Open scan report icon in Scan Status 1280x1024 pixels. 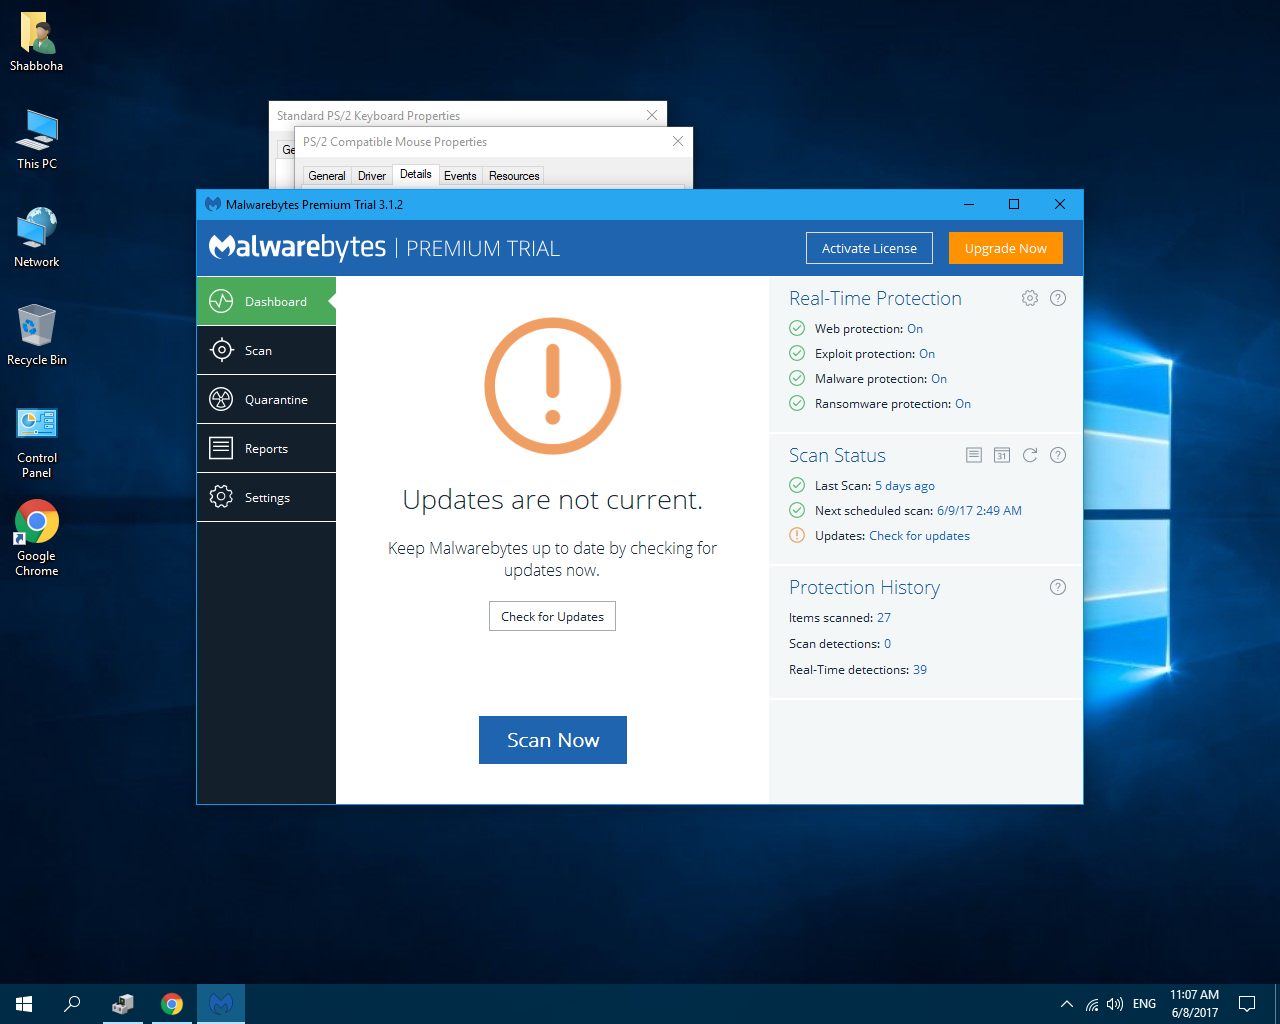(x=974, y=455)
